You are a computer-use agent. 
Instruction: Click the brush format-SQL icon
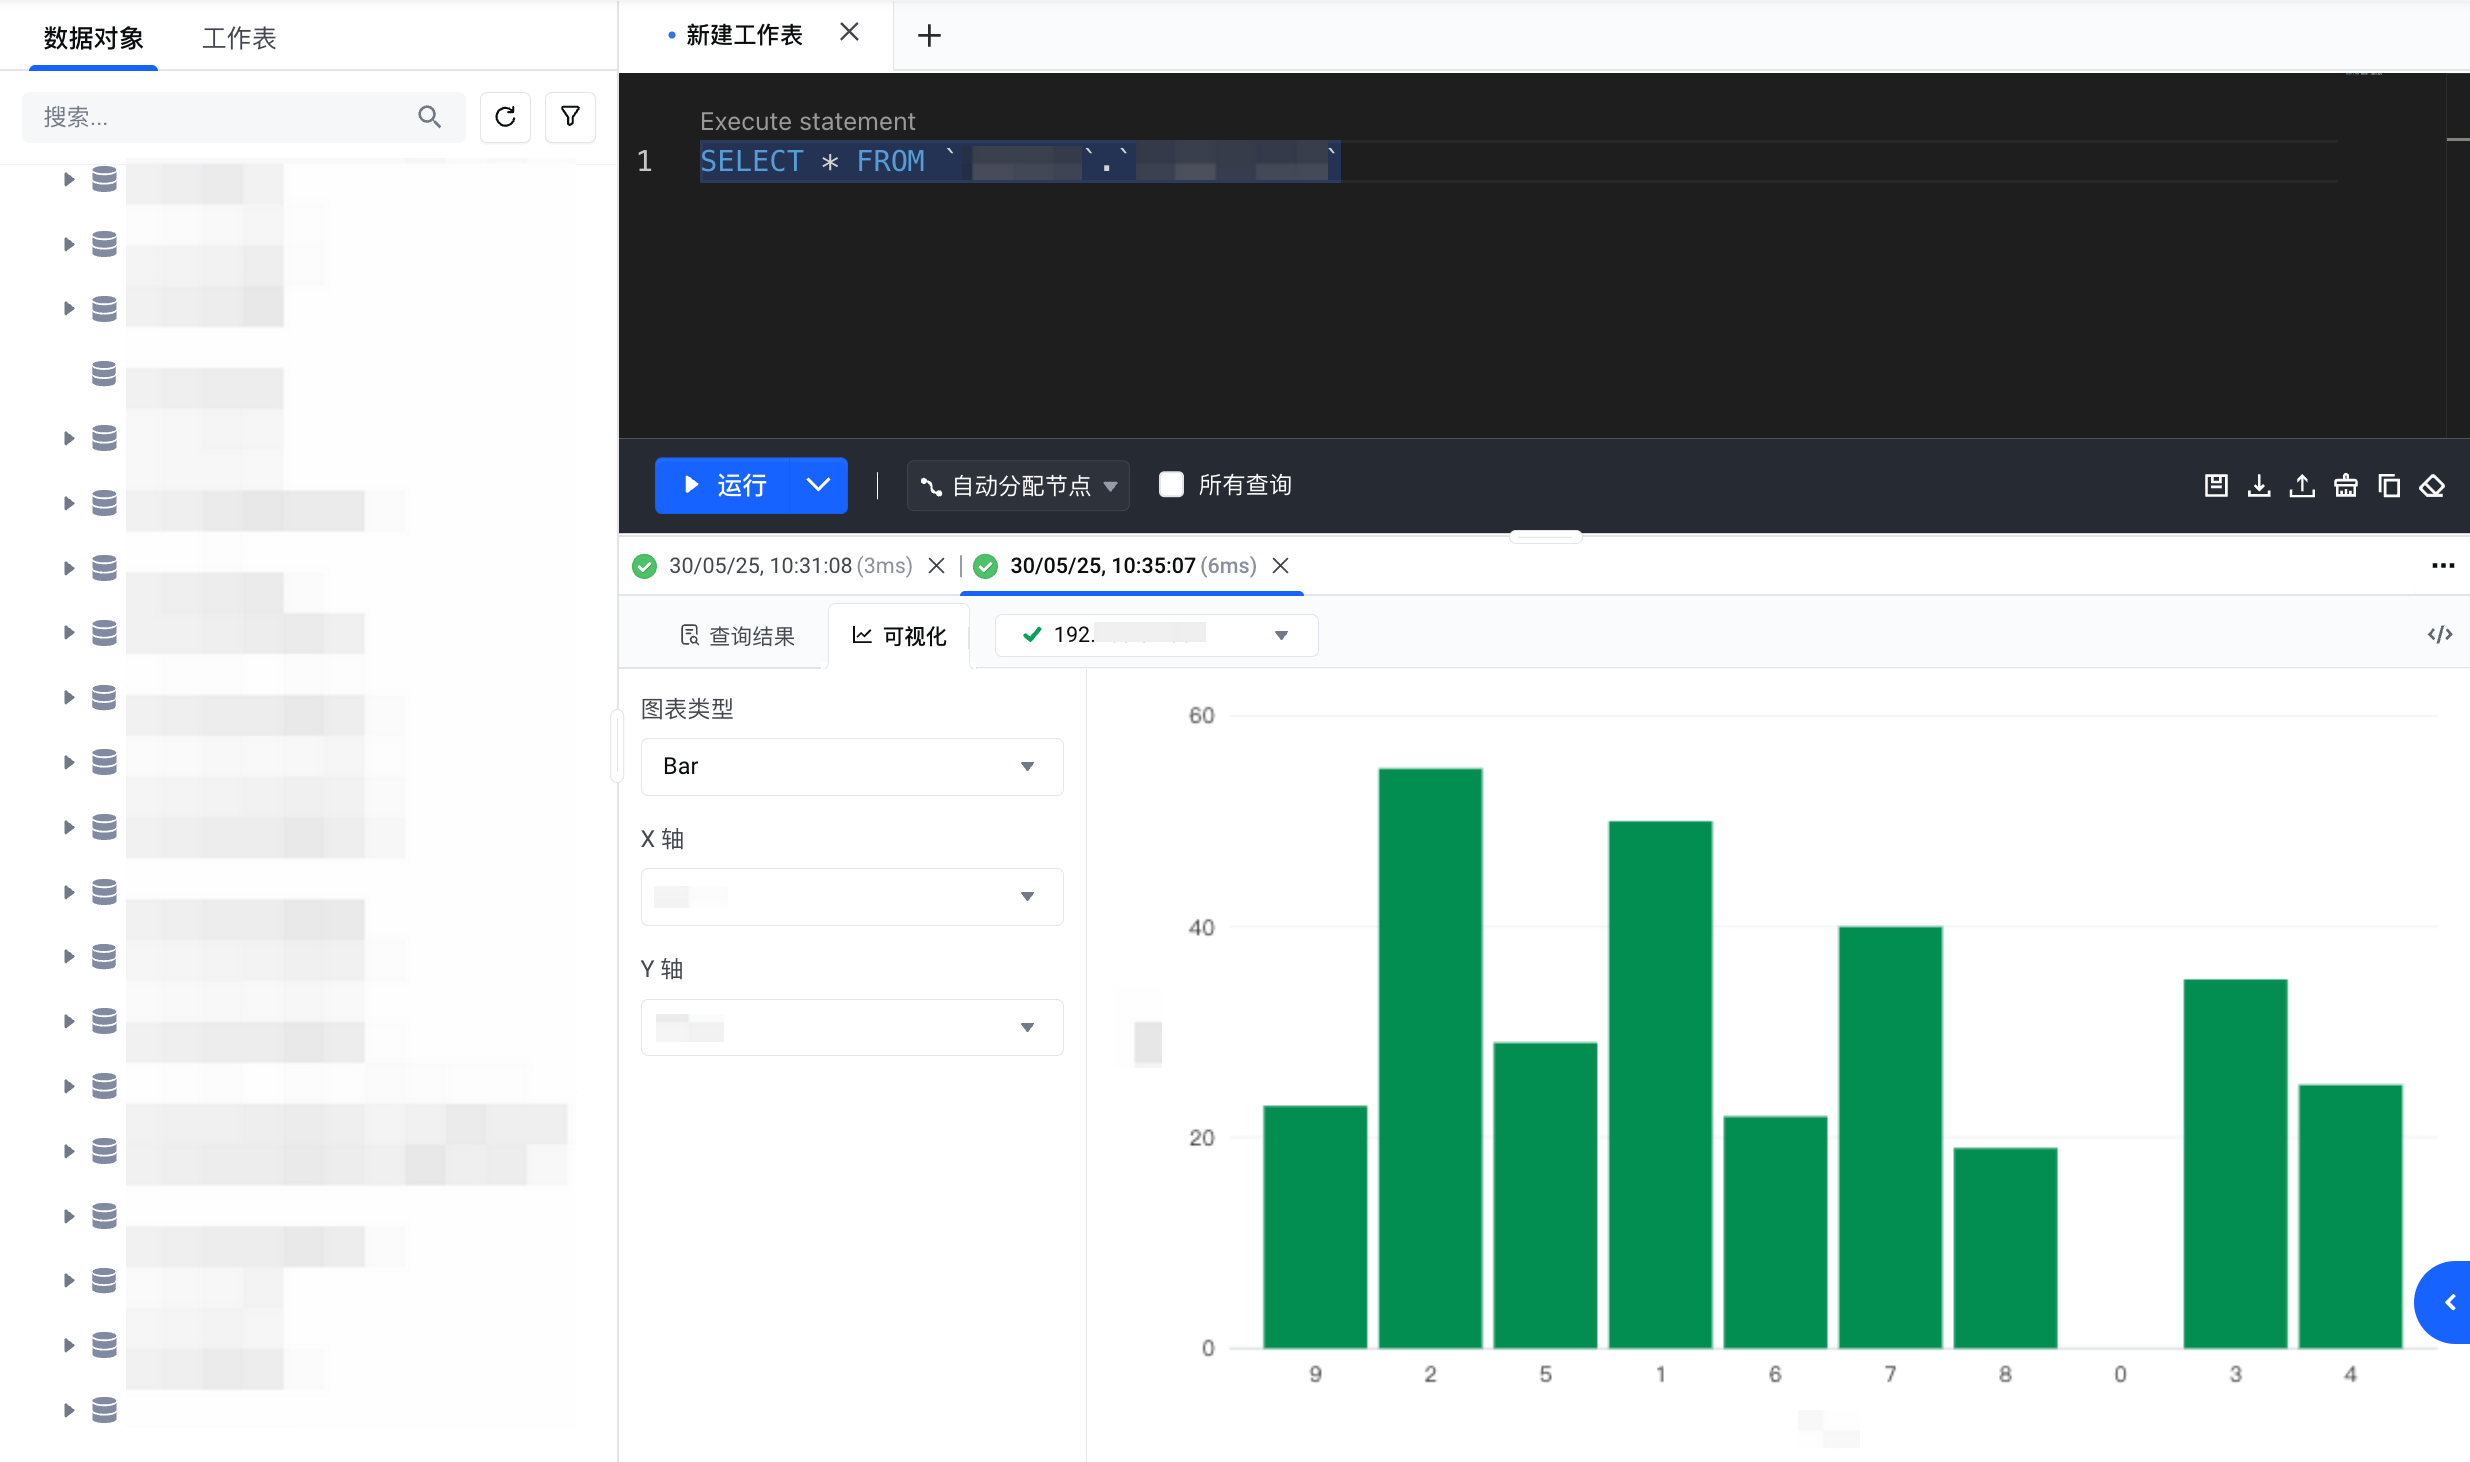pyautogui.click(x=2346, y=486)
